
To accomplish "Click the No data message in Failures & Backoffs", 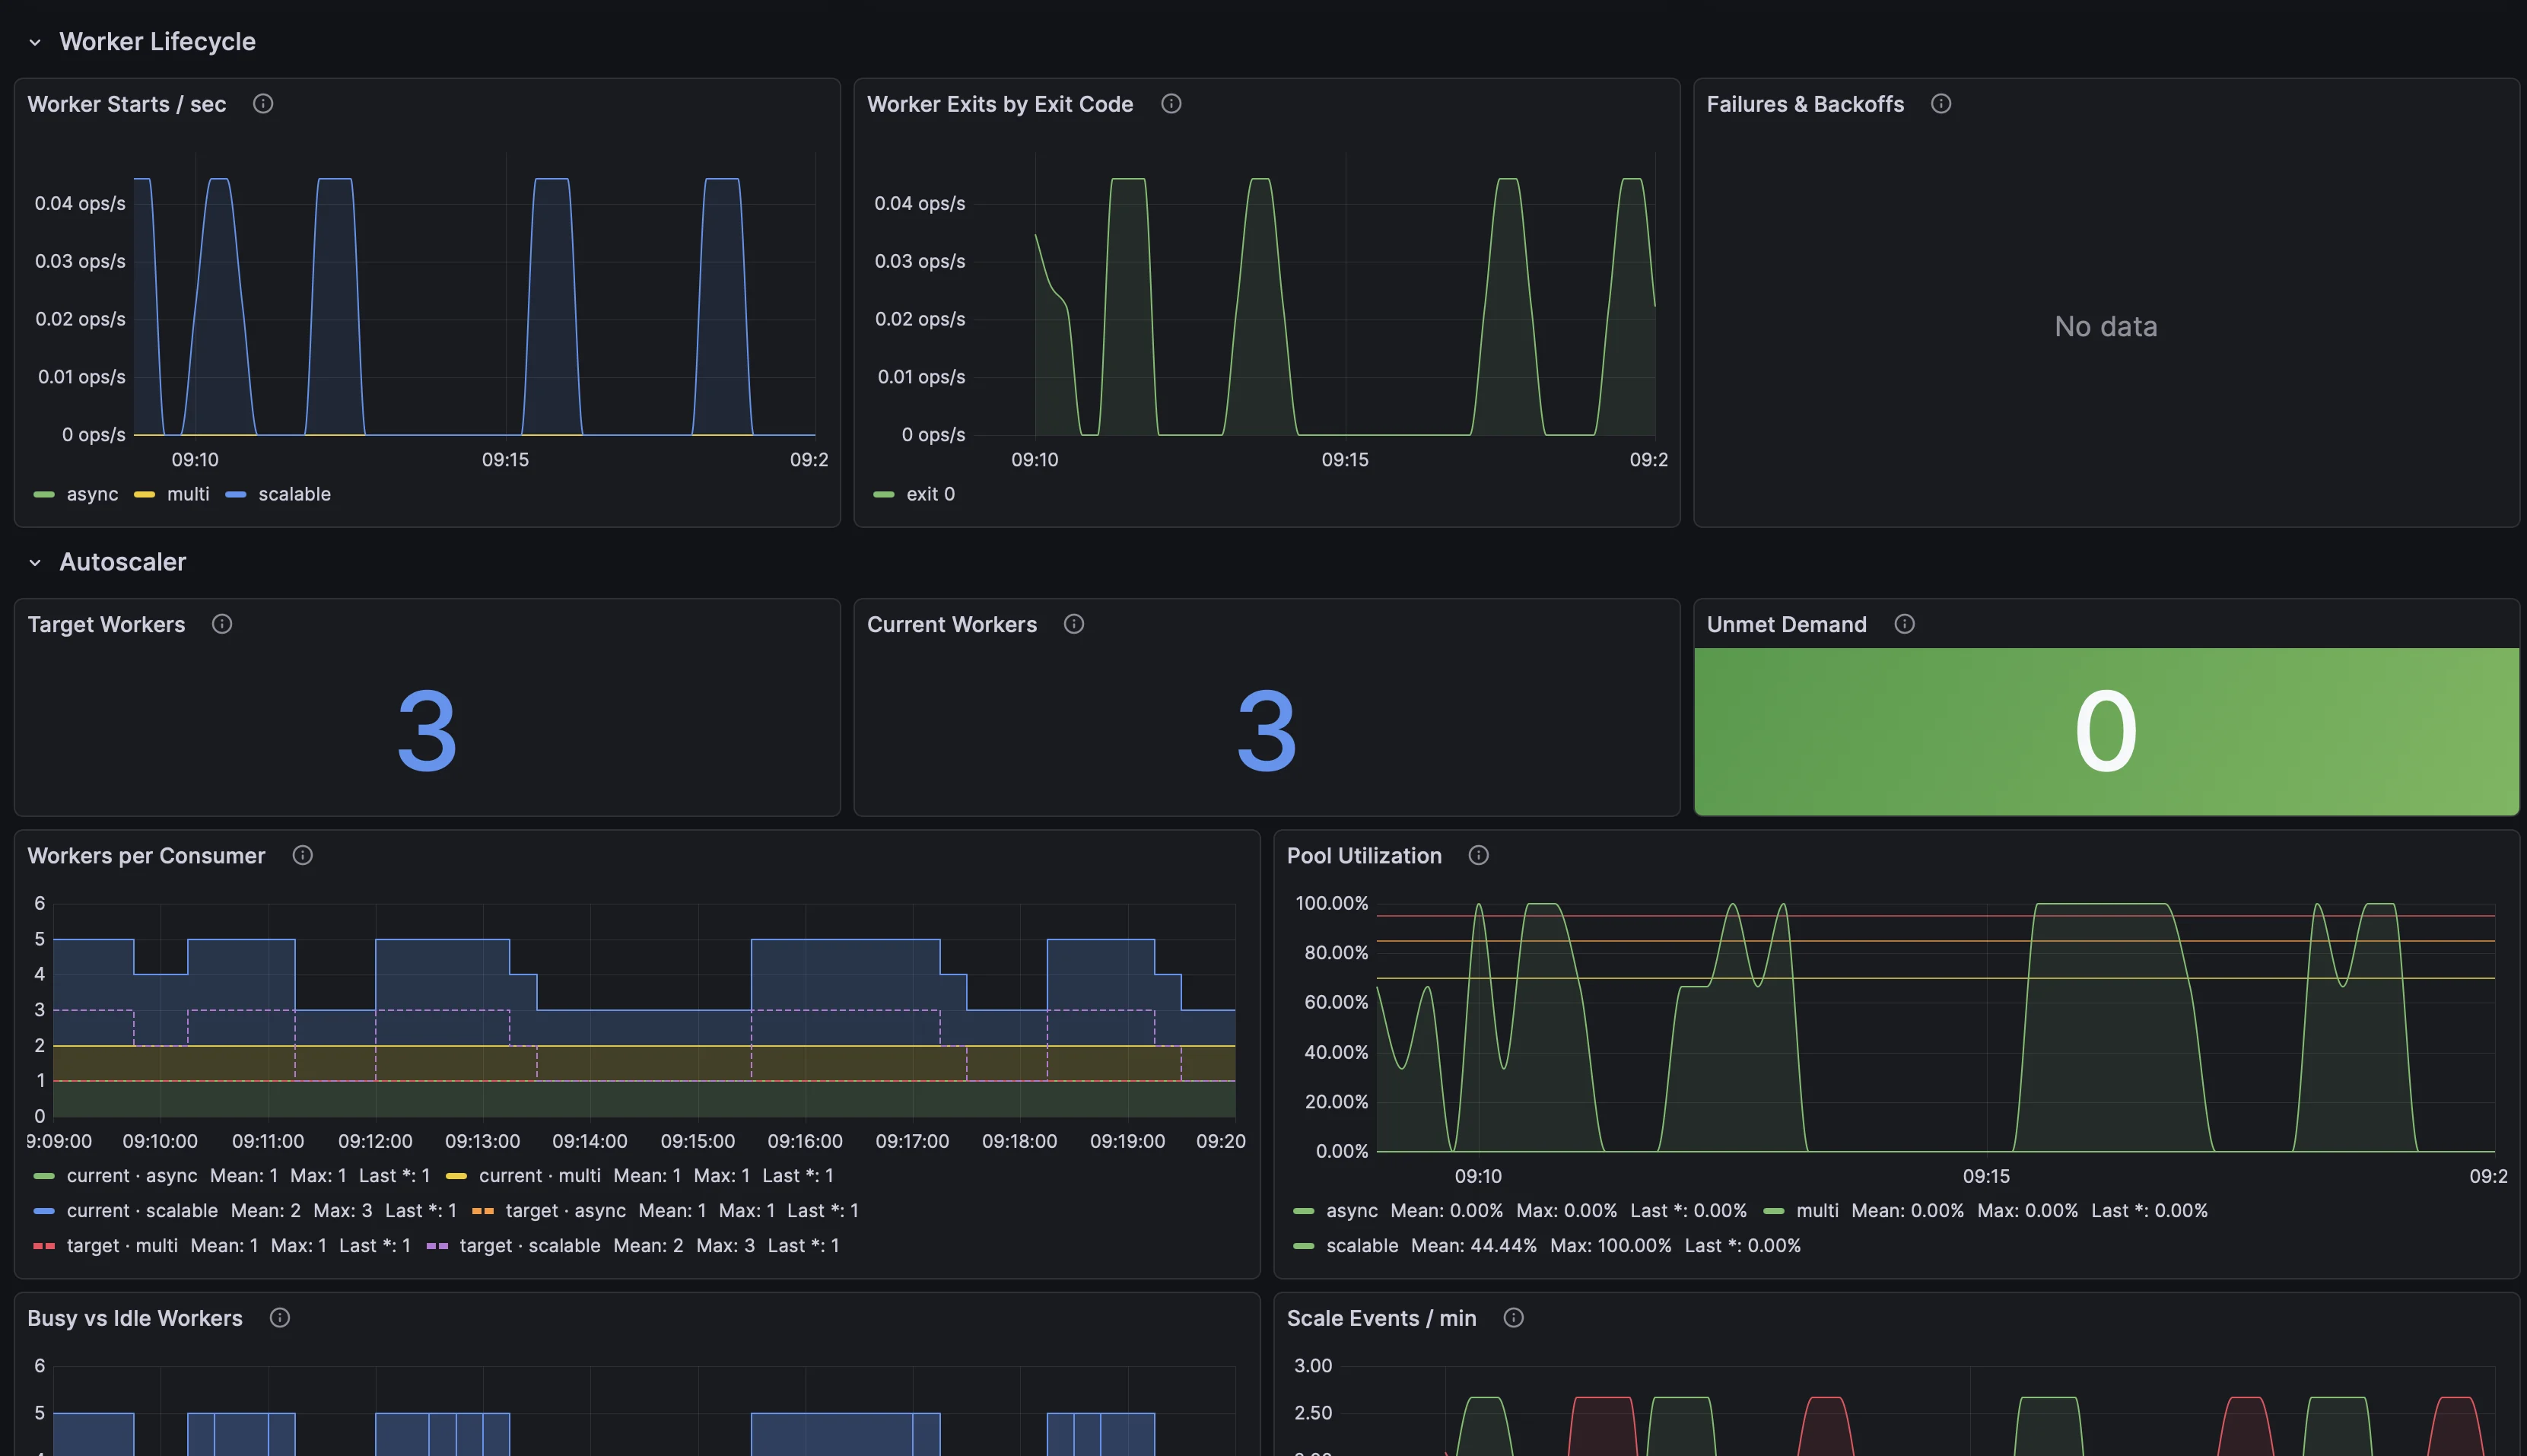I will pyautogui.click(x=2106, y=327).
